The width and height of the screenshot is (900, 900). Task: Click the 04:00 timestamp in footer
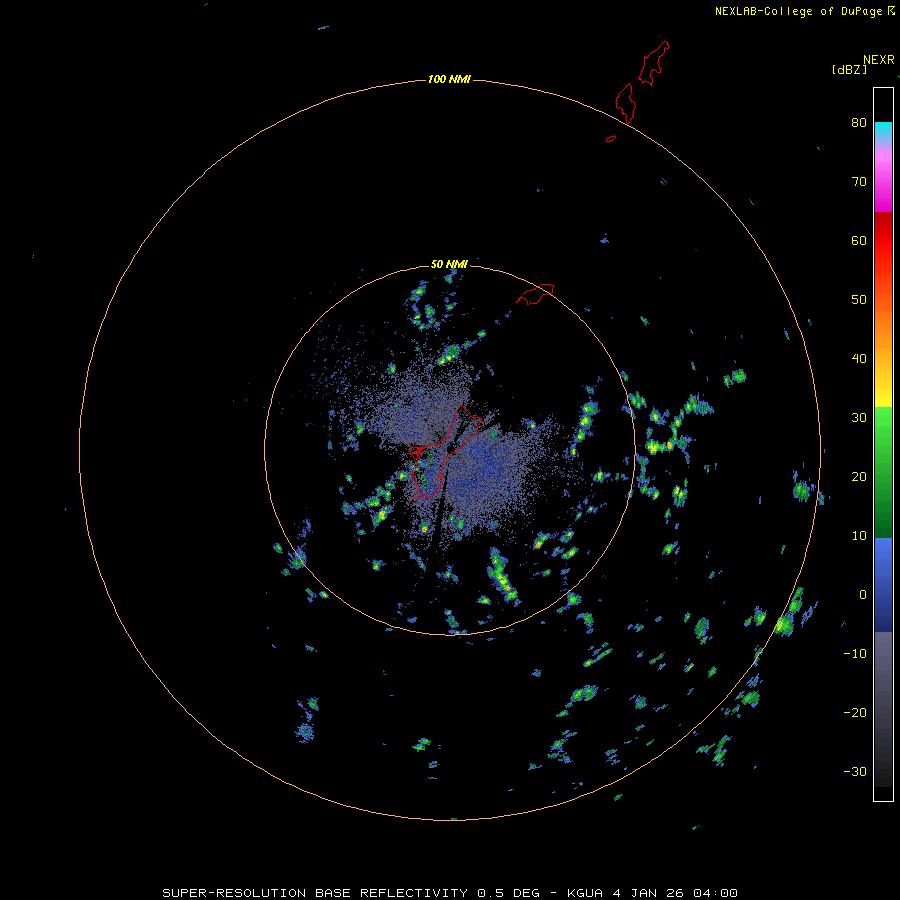coord(715,893)
